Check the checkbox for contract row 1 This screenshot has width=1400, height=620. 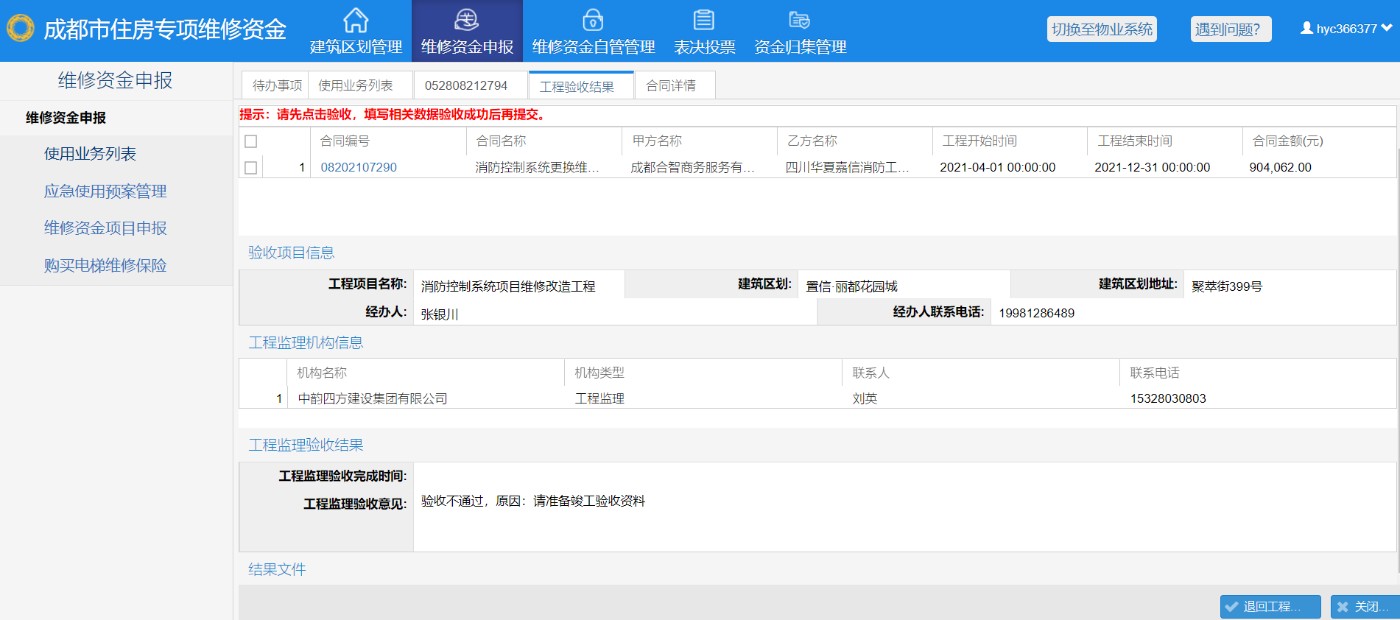click(x=251, y=168)
